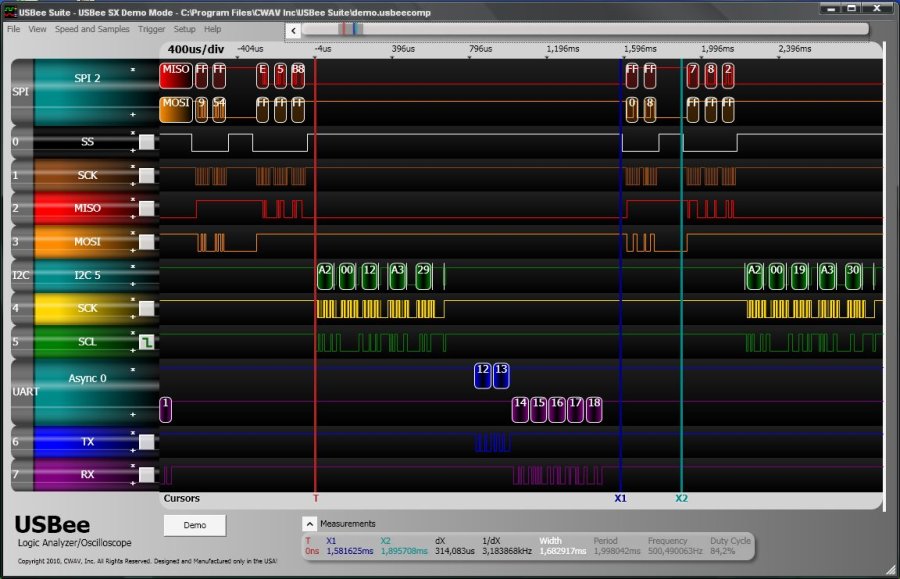Click the dX value 314,083us
The image size is (900, 579).
click(455, 551)
